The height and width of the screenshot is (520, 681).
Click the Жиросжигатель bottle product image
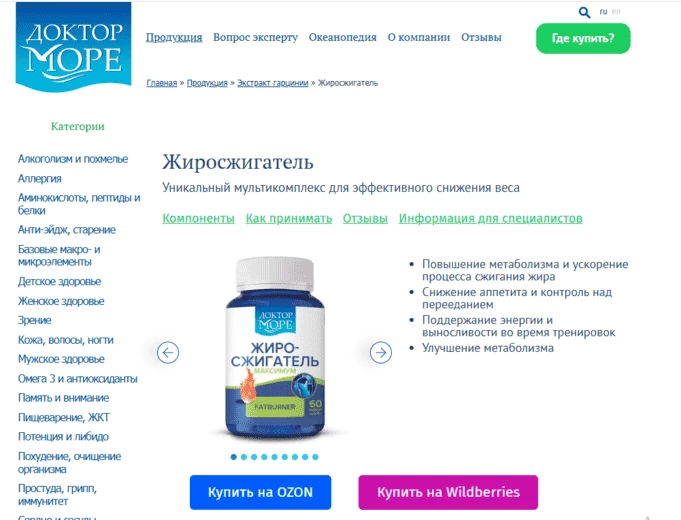tap(275, 348)
